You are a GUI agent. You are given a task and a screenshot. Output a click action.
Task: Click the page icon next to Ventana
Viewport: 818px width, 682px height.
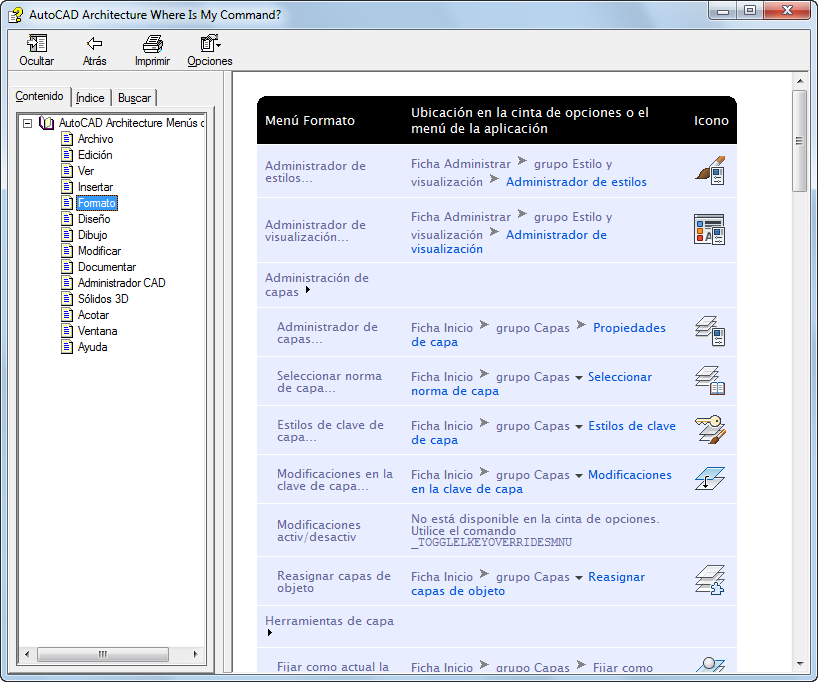tap(67, 331)
